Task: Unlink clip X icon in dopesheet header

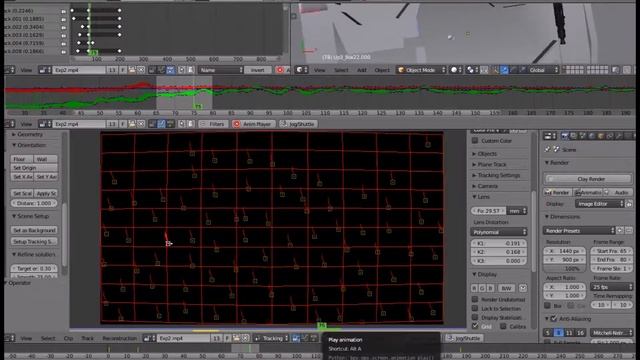Action: click(141, 70)
